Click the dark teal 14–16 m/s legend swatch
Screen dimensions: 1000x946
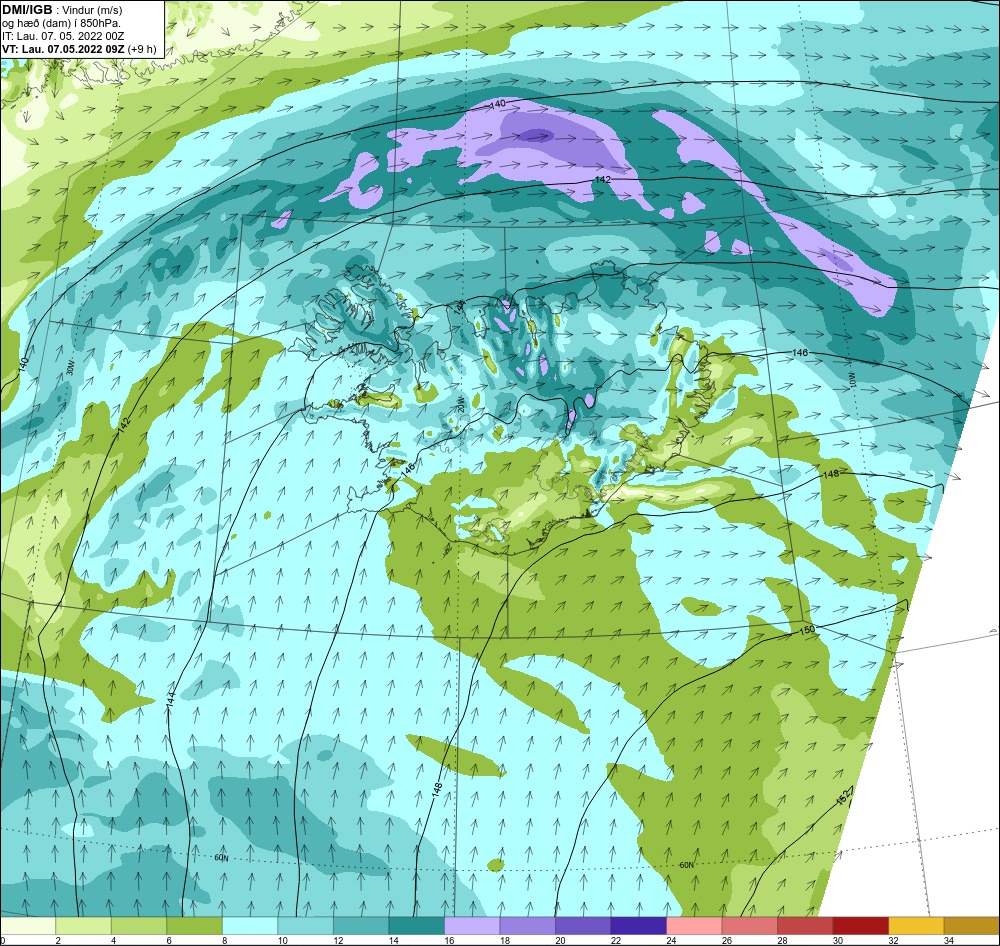pyautogui.click(x=416, y=926)
